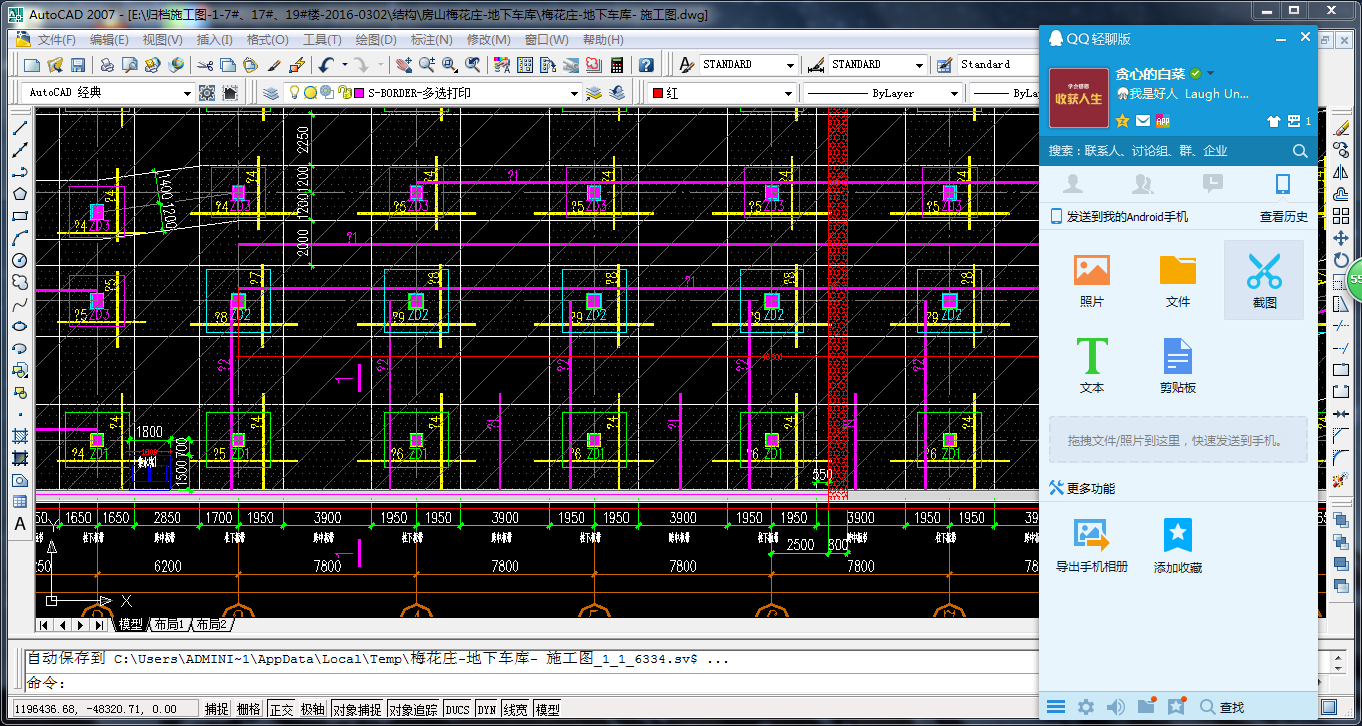This screenshot has height=726, width=1362.
Task: Click 文本 send text button in QQ
Action: click(1092, 365)
